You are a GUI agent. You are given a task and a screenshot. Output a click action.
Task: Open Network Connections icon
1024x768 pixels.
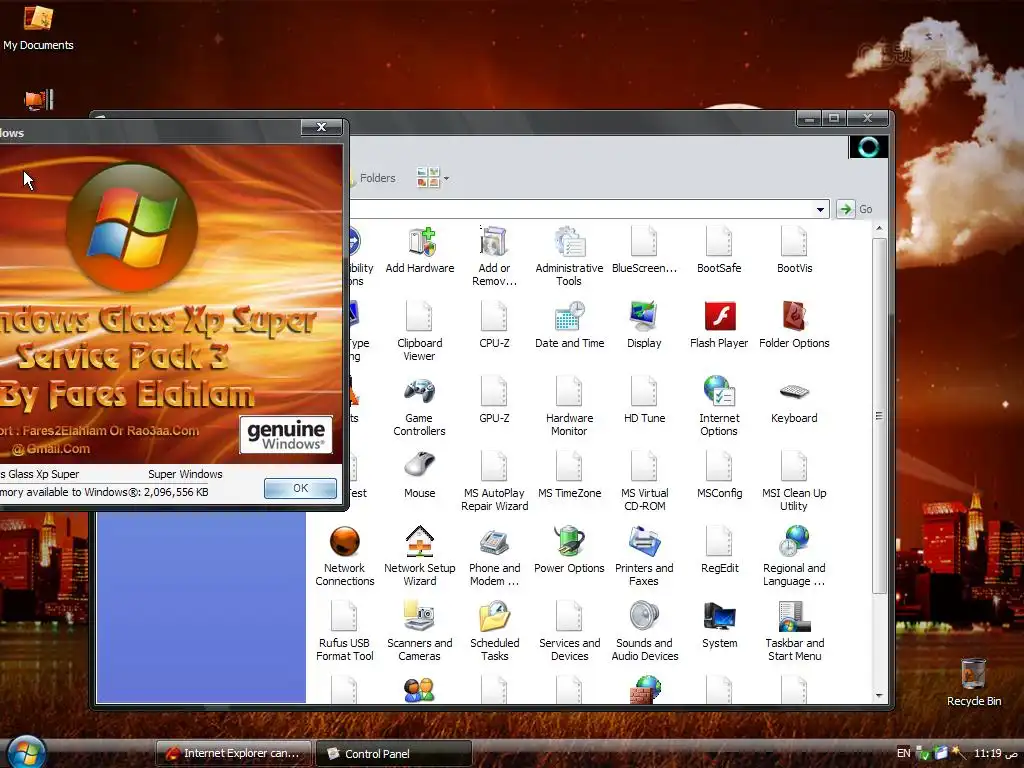click(345, 556)
